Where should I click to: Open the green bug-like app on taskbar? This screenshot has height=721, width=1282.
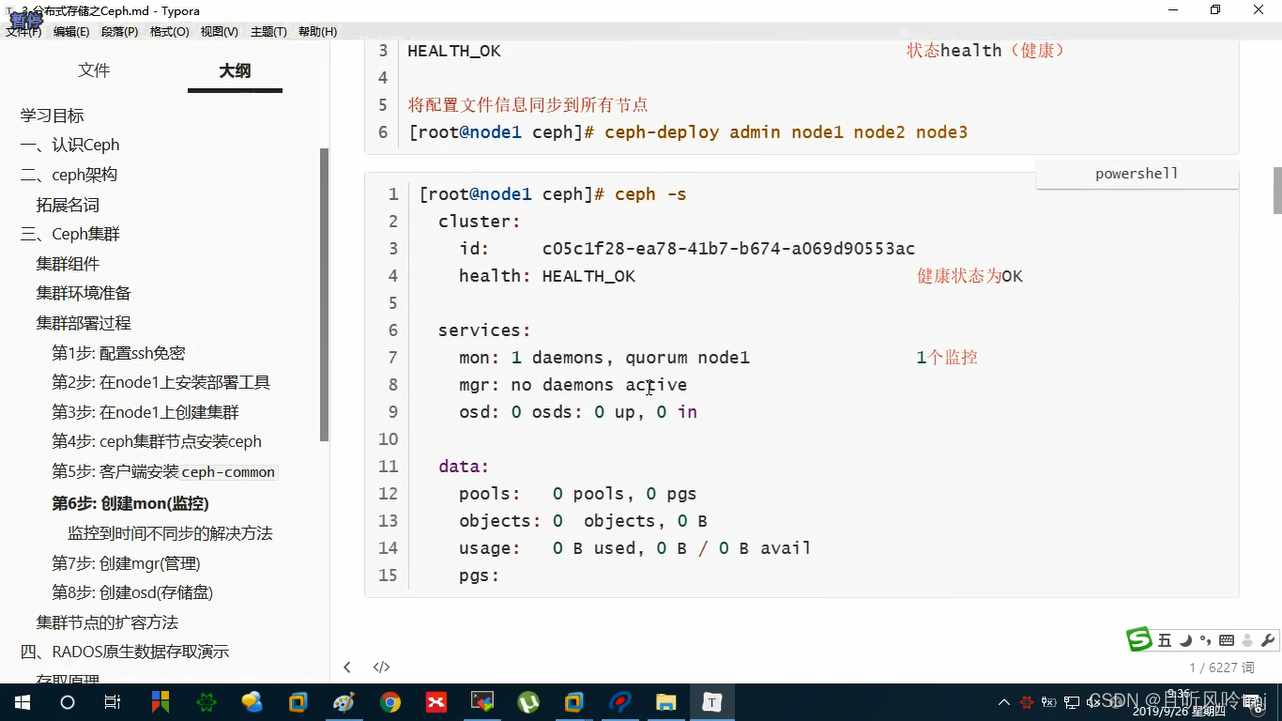(206, 702)
